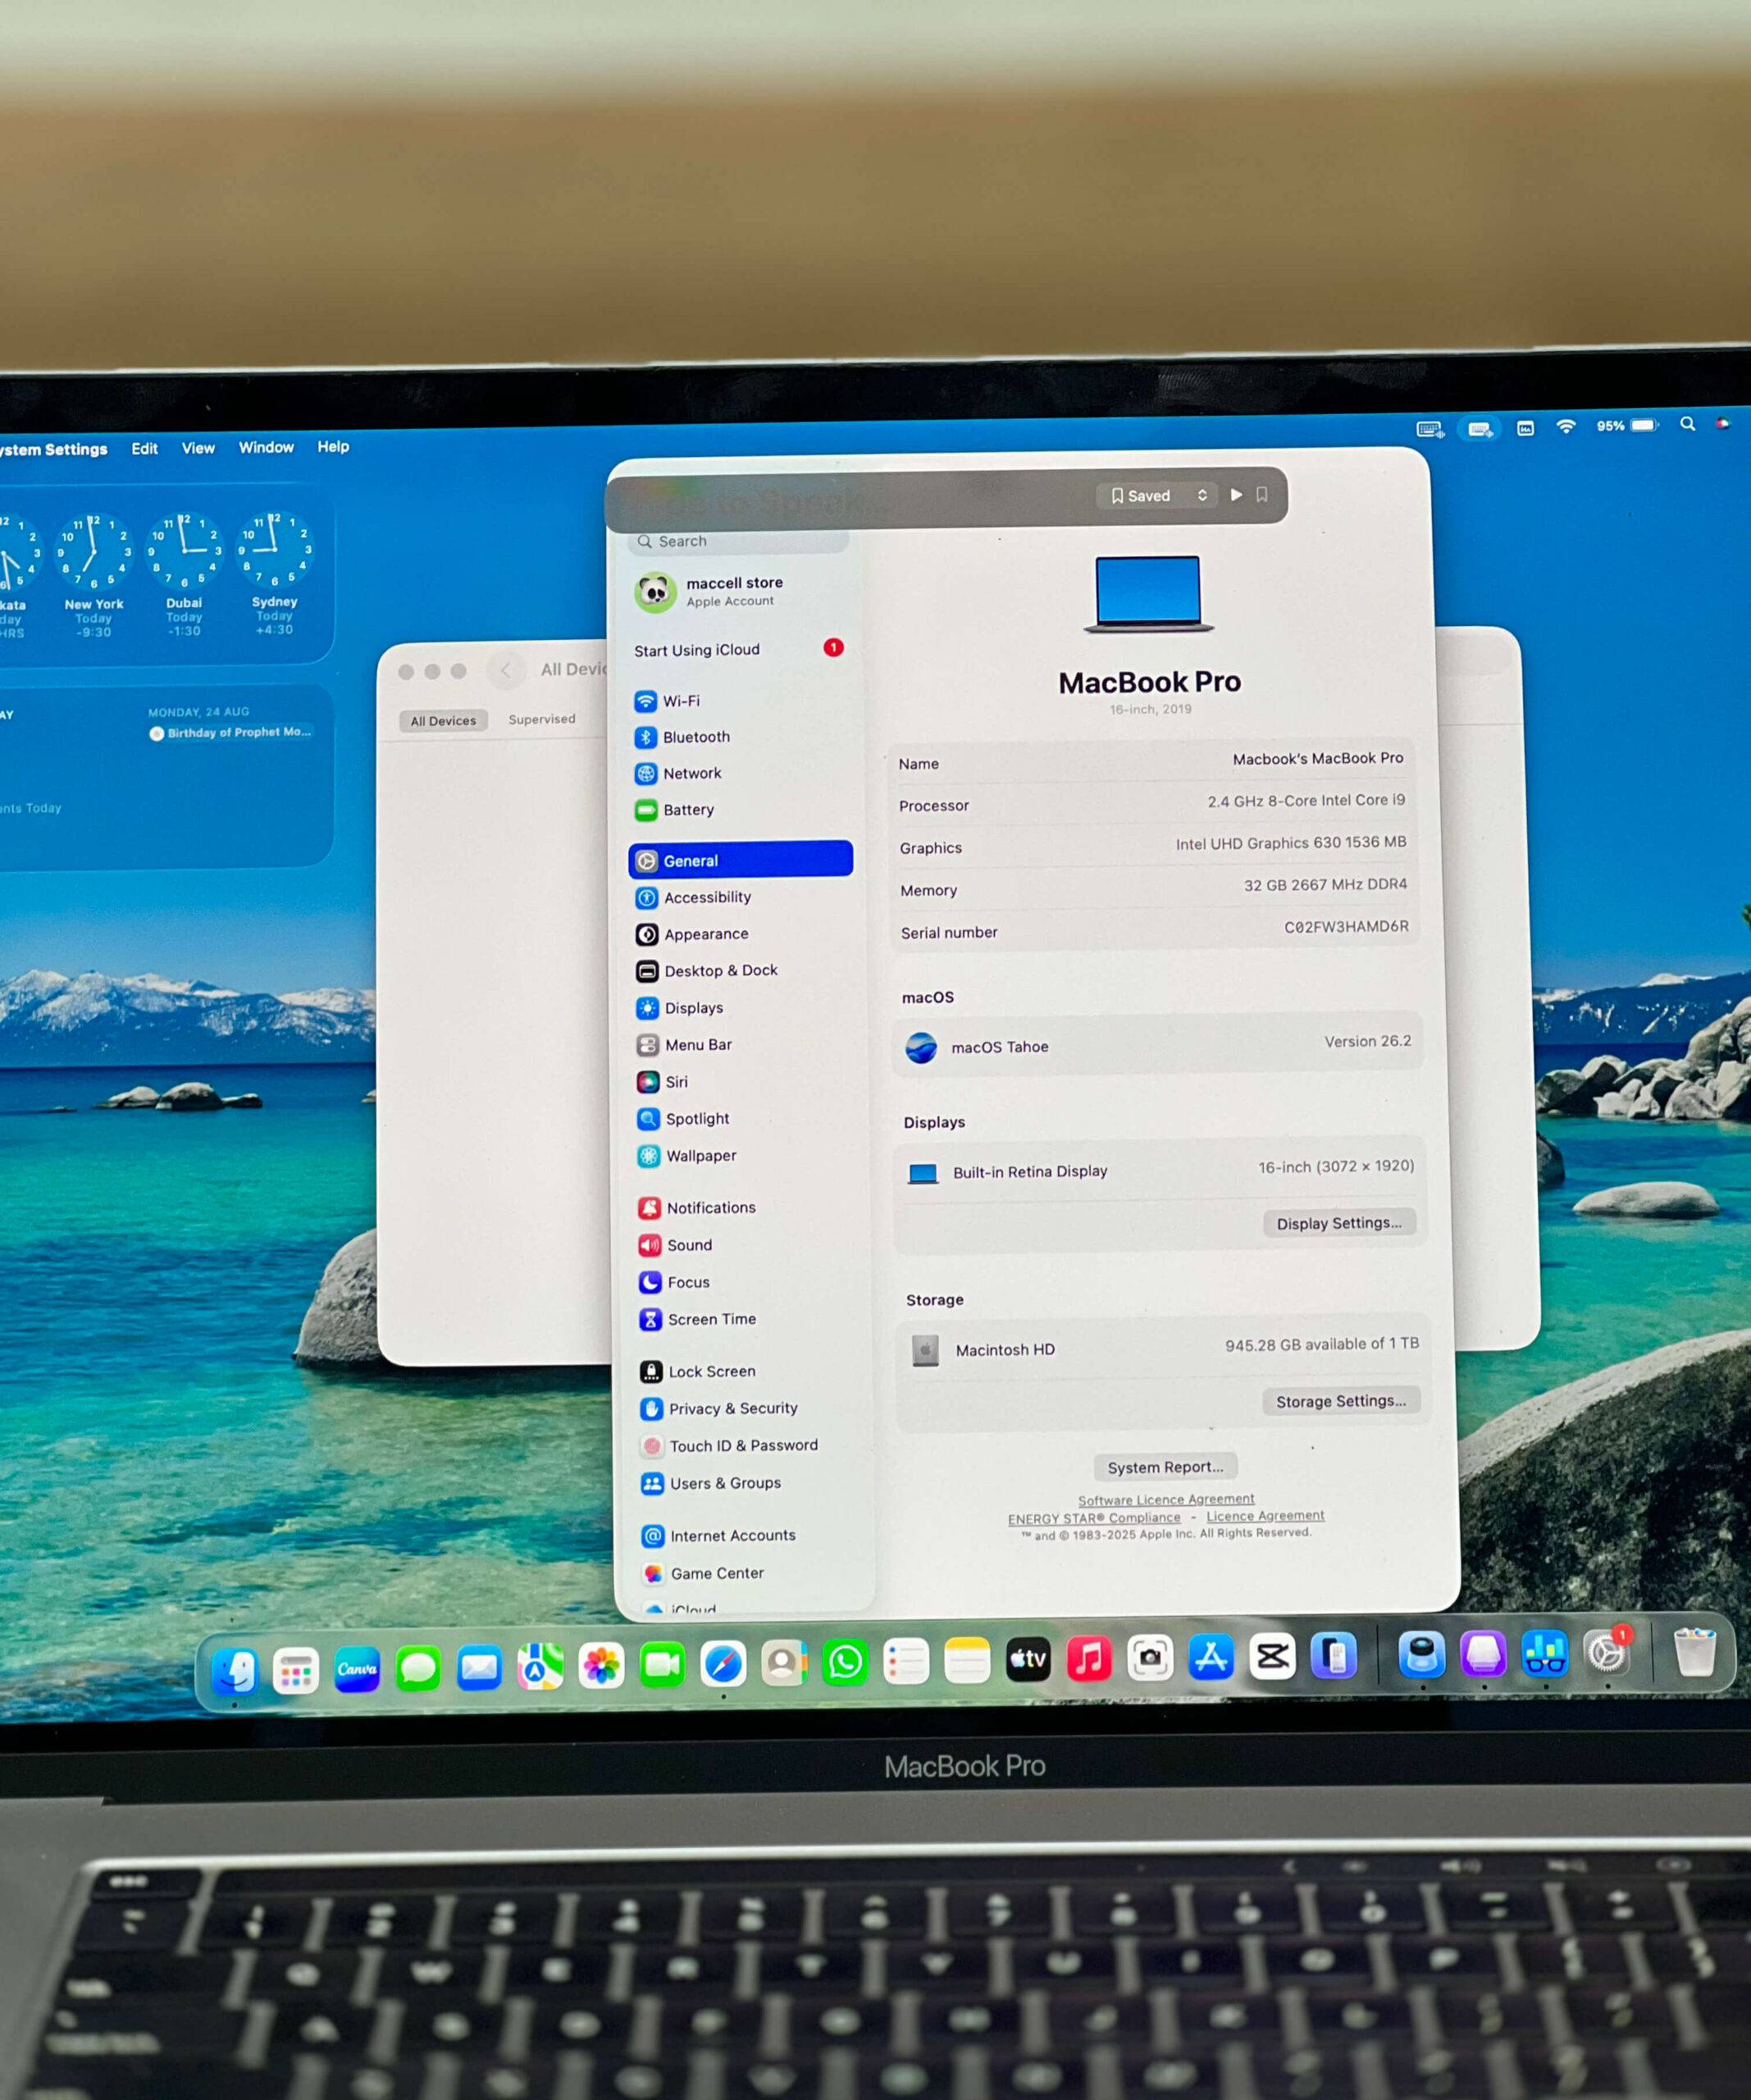Open WhatsApp from the Dock
The image size is (1751, 2100).
click(845, 1662)
